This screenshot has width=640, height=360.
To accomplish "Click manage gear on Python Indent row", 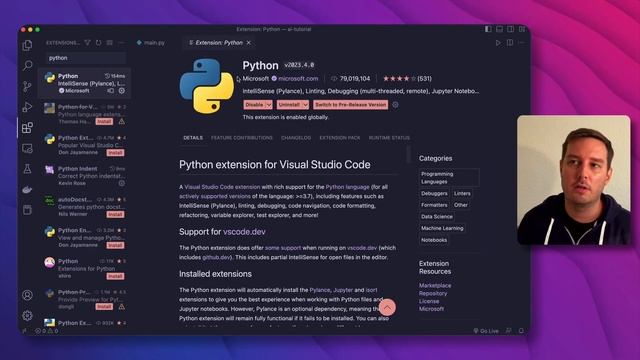I will pos(122,183).
